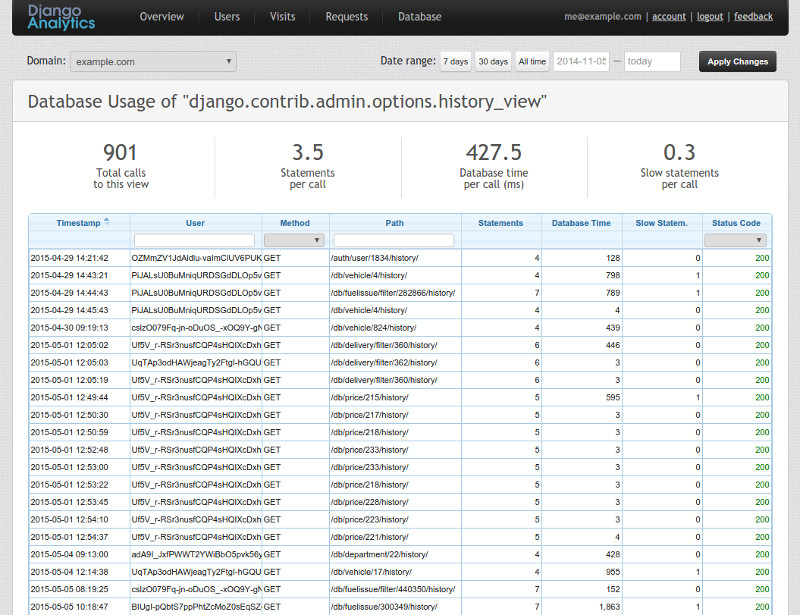Select path /db/price/221/history/
800x615 pixels.
tap(369, 537)
